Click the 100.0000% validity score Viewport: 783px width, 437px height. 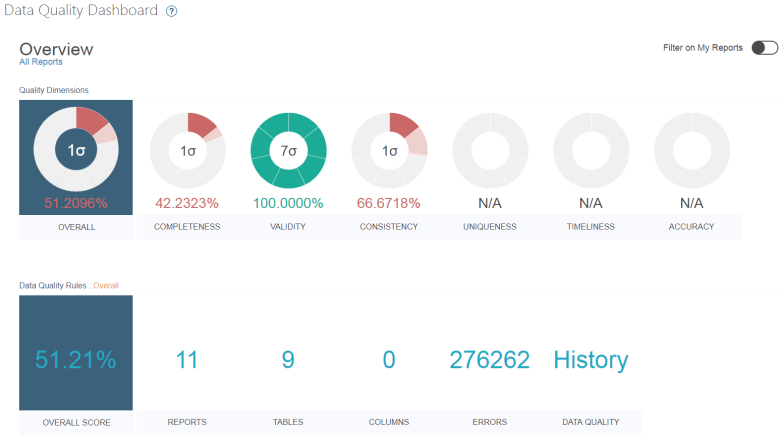(288, 203)
